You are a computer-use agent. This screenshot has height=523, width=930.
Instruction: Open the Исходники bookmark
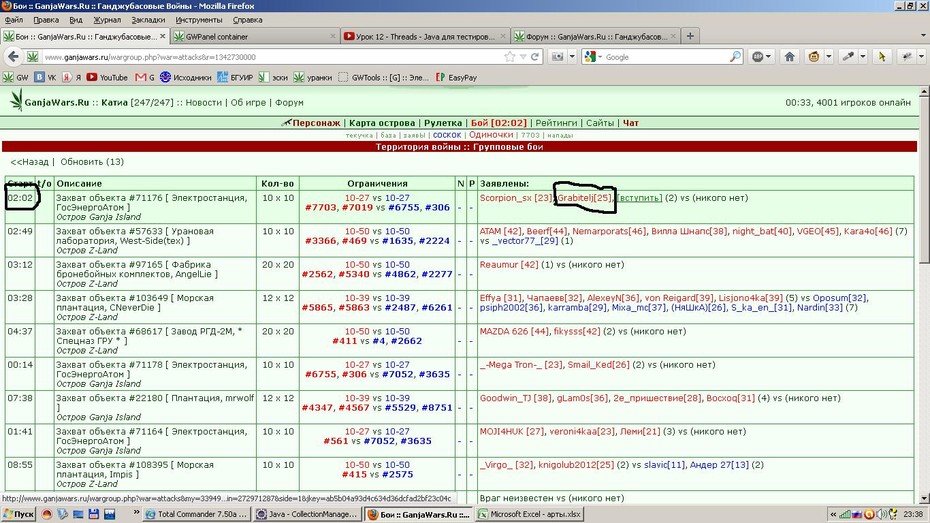(186, 78)
